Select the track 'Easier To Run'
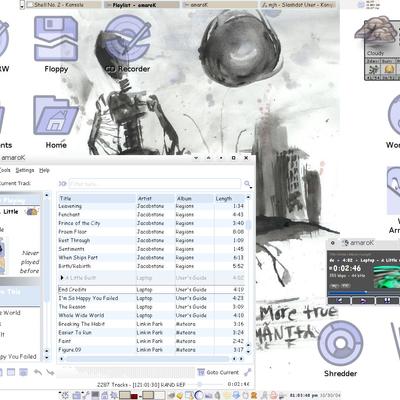Image resolution: width=400 pixels, height=400 pixels. tap(151, 333)
